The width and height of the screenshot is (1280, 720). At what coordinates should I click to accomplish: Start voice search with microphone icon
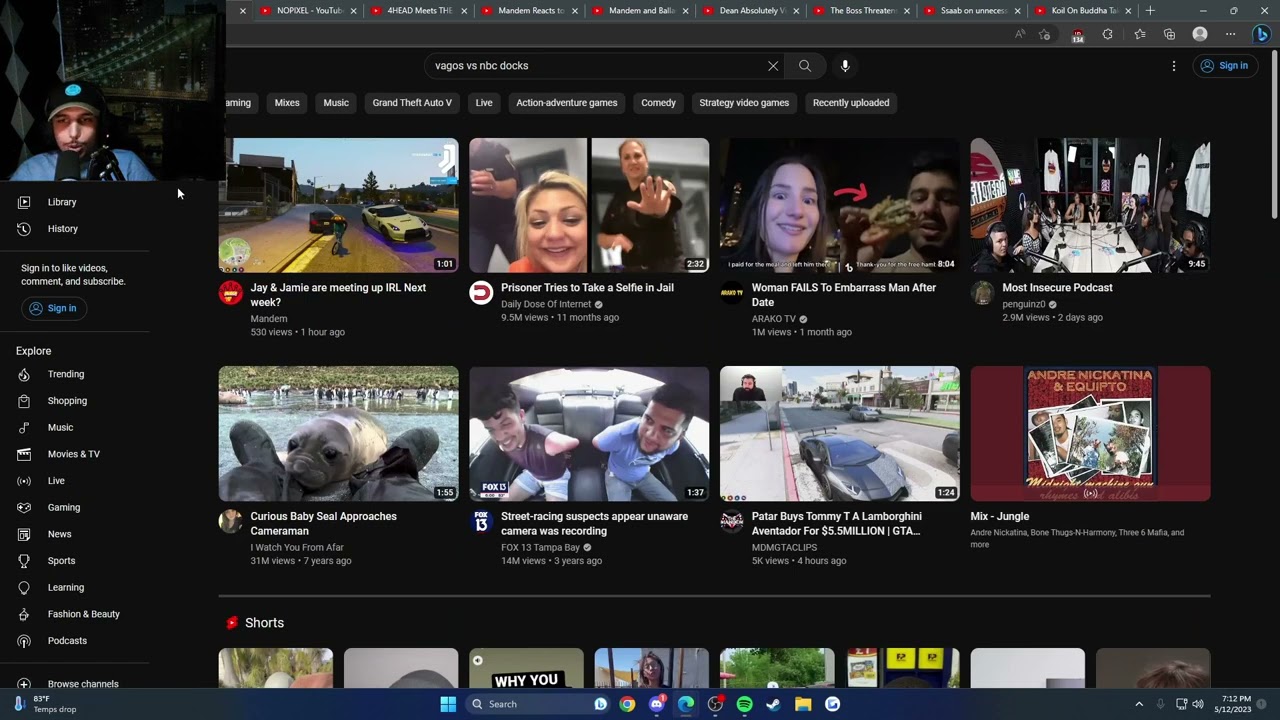point(845,66)
